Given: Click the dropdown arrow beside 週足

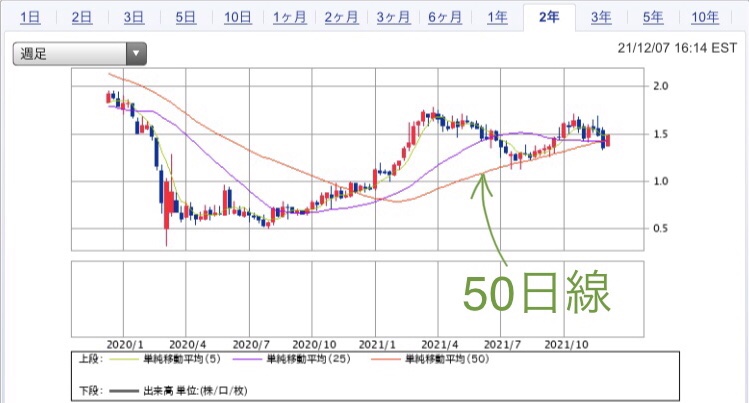Looking at the screenshot, I should [136, 53].
